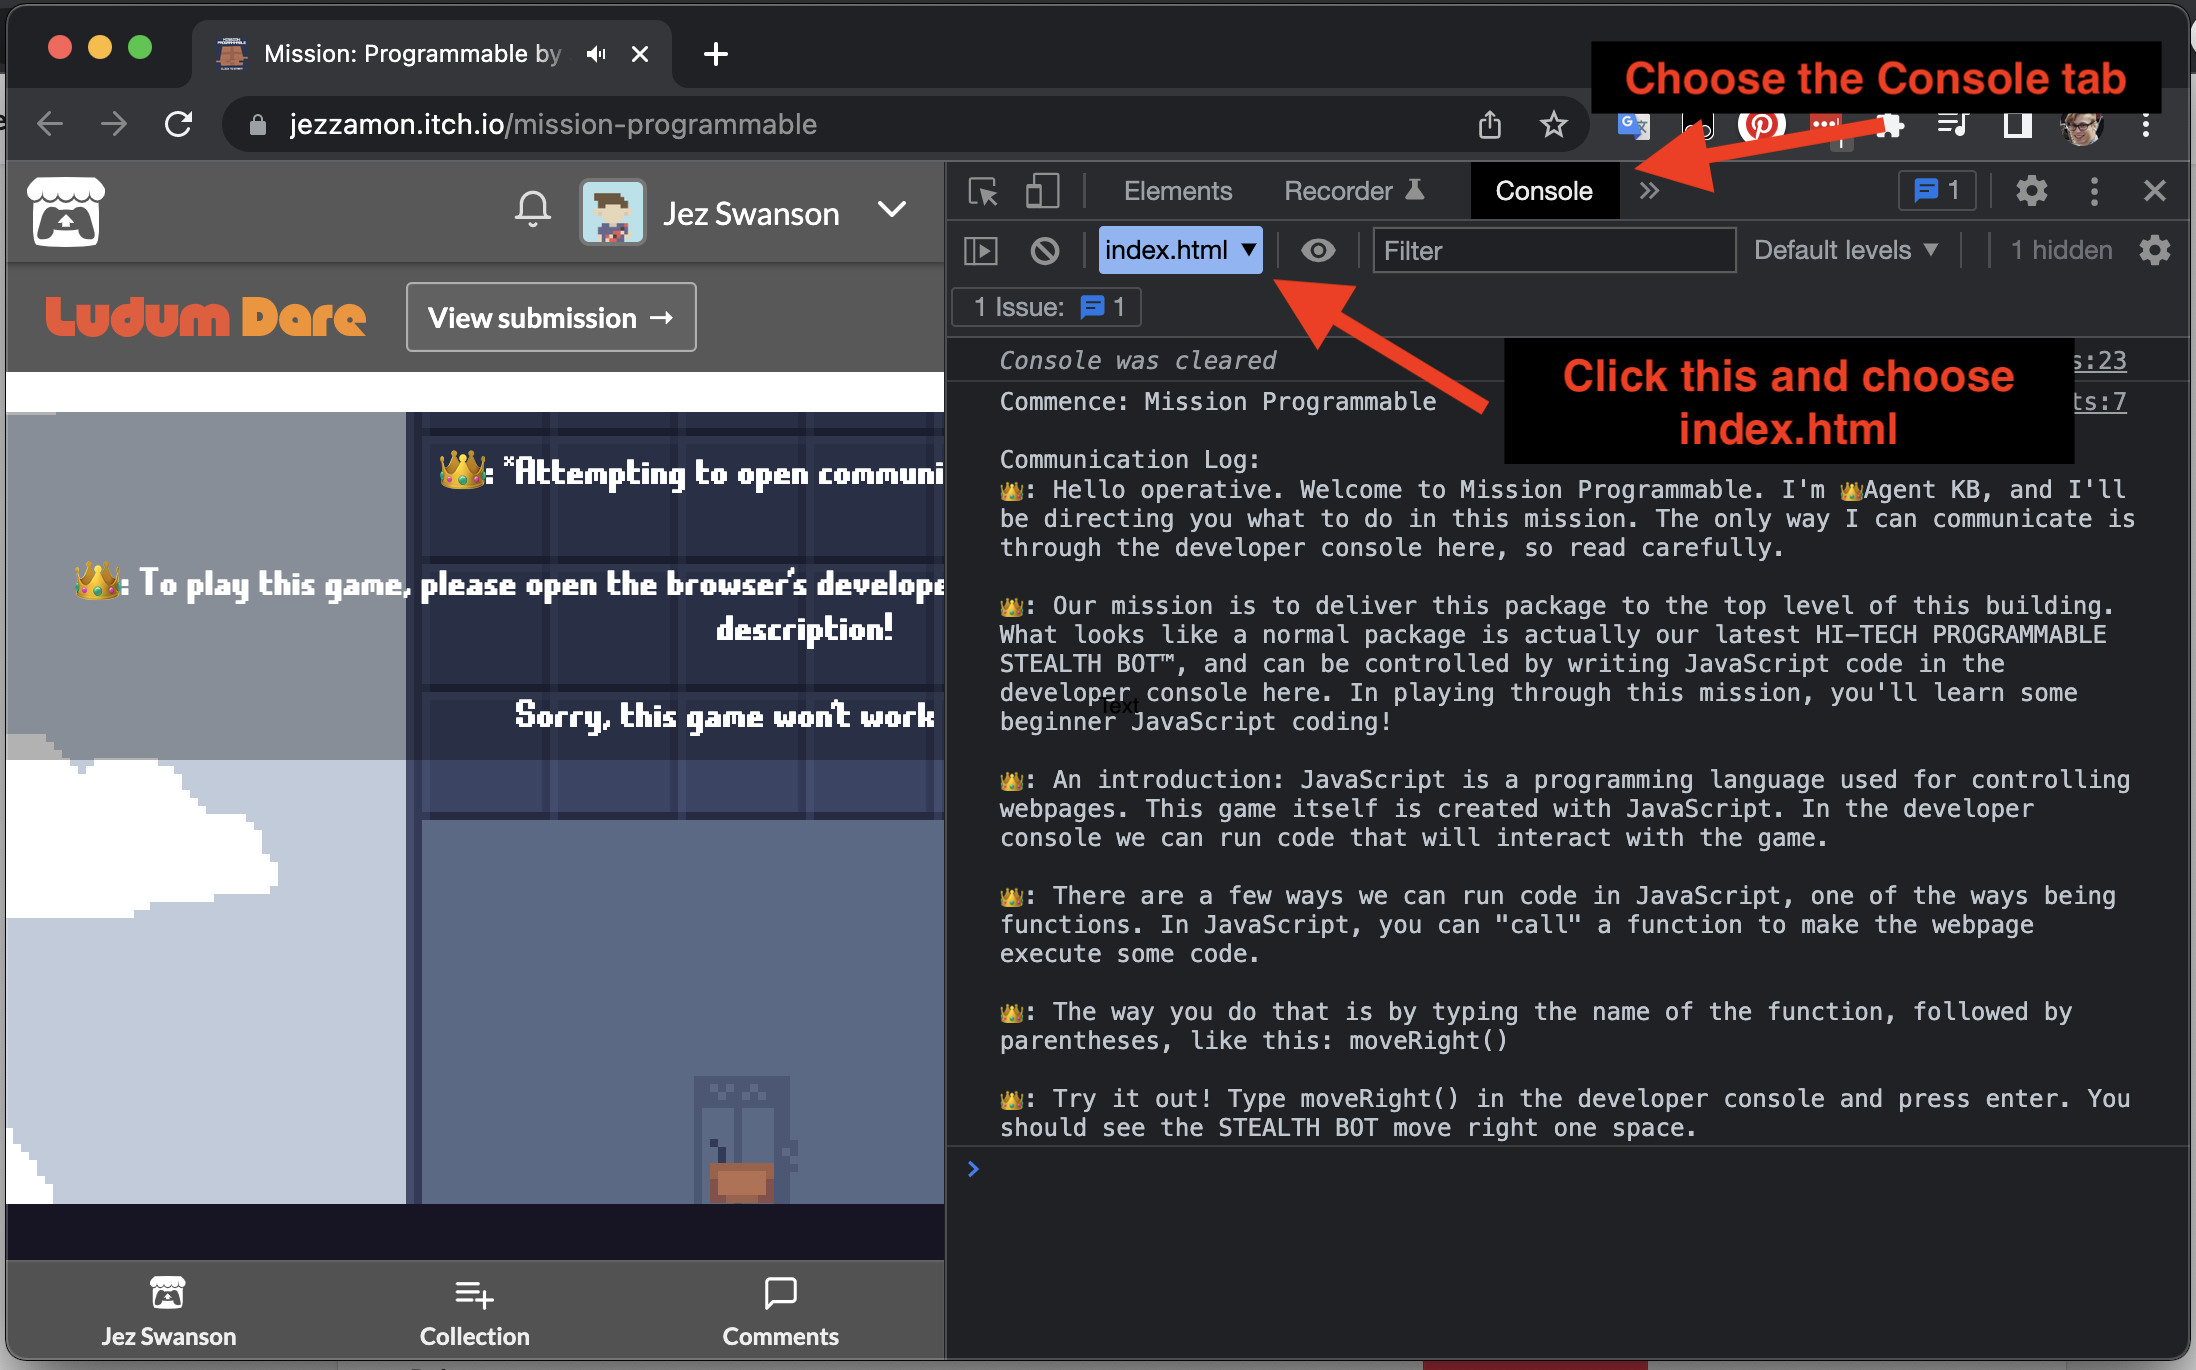Click the itch.io logo
Screen dimensions: 2196x1370
tap(66, 212)
